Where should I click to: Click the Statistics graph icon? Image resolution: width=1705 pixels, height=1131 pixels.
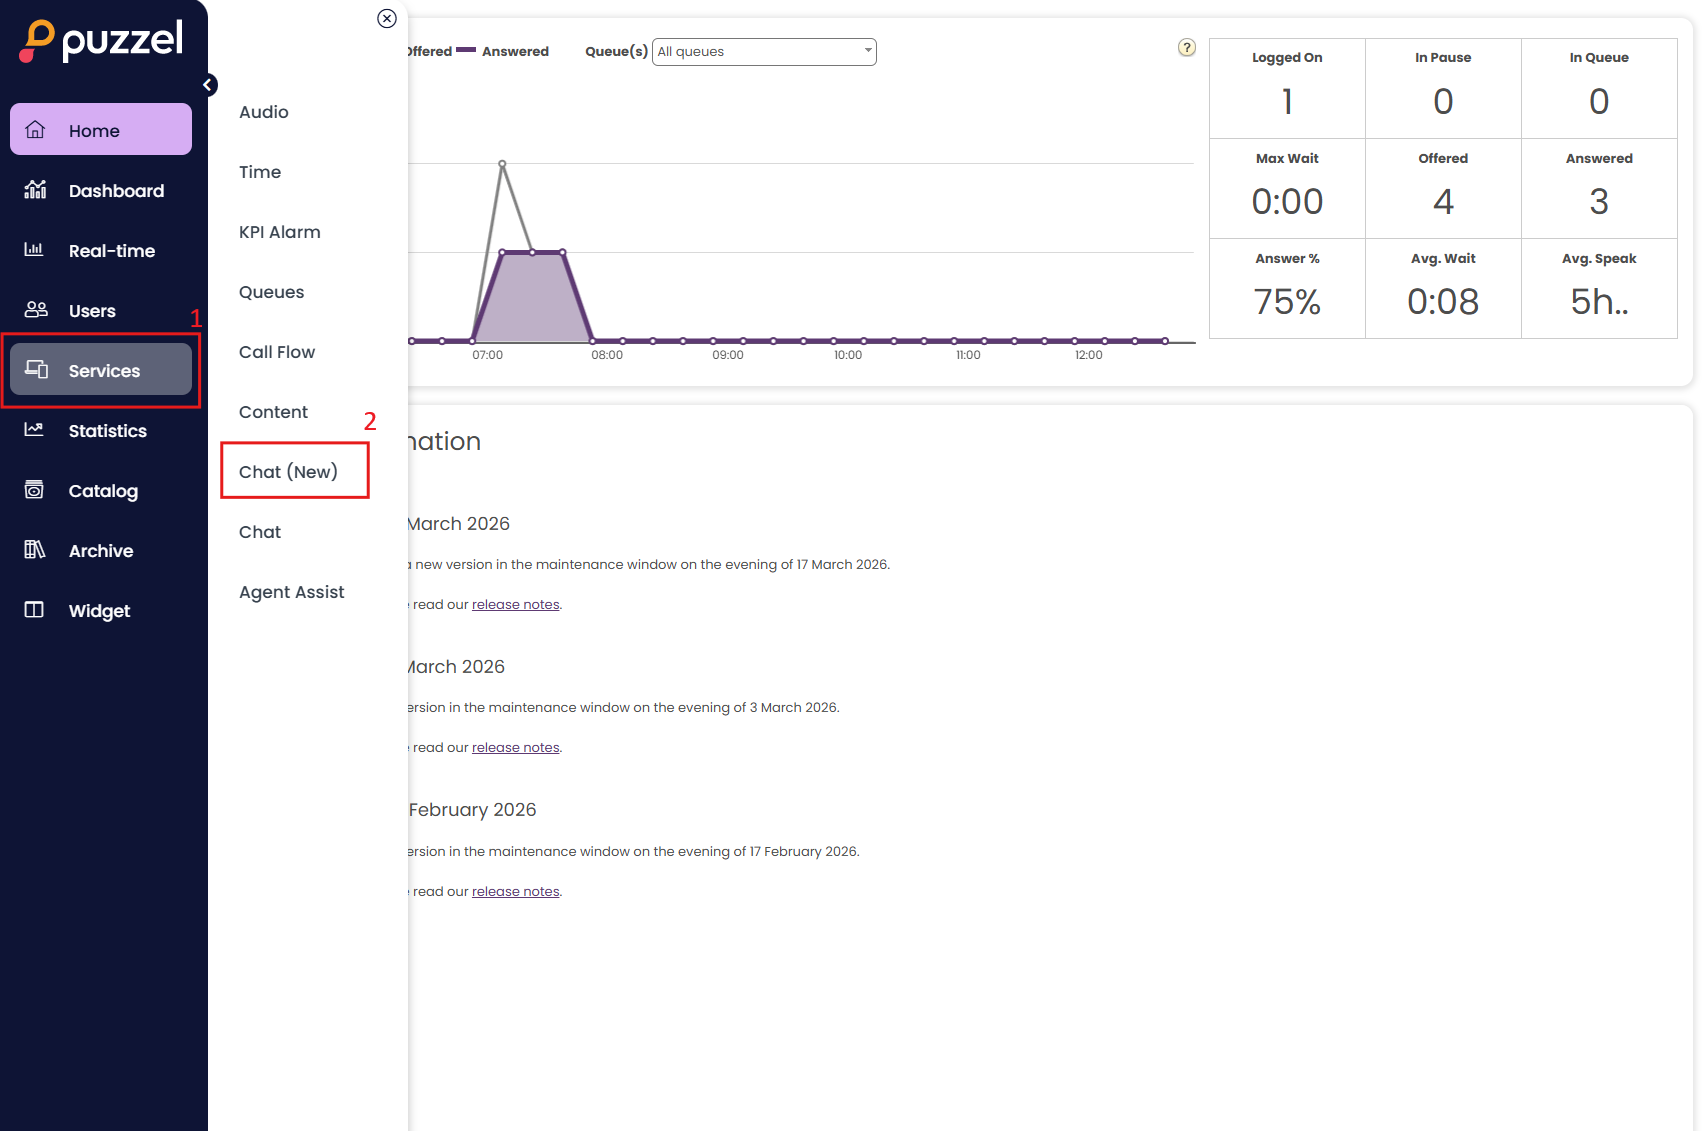pos(34,430)
